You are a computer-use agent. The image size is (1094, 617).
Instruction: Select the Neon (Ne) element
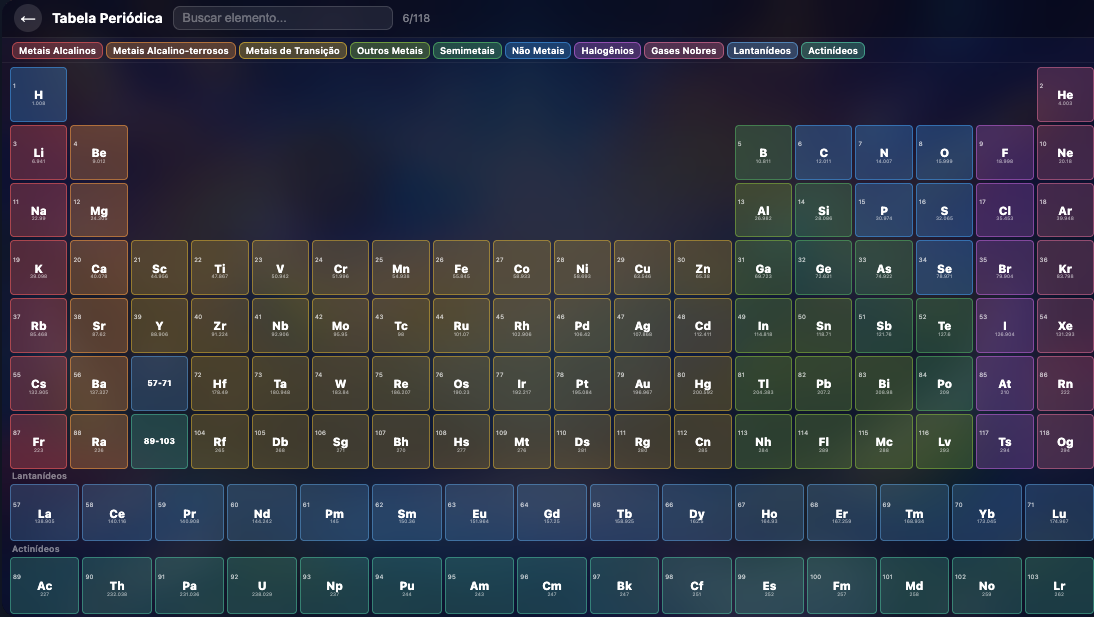[x=1065, y=153]
